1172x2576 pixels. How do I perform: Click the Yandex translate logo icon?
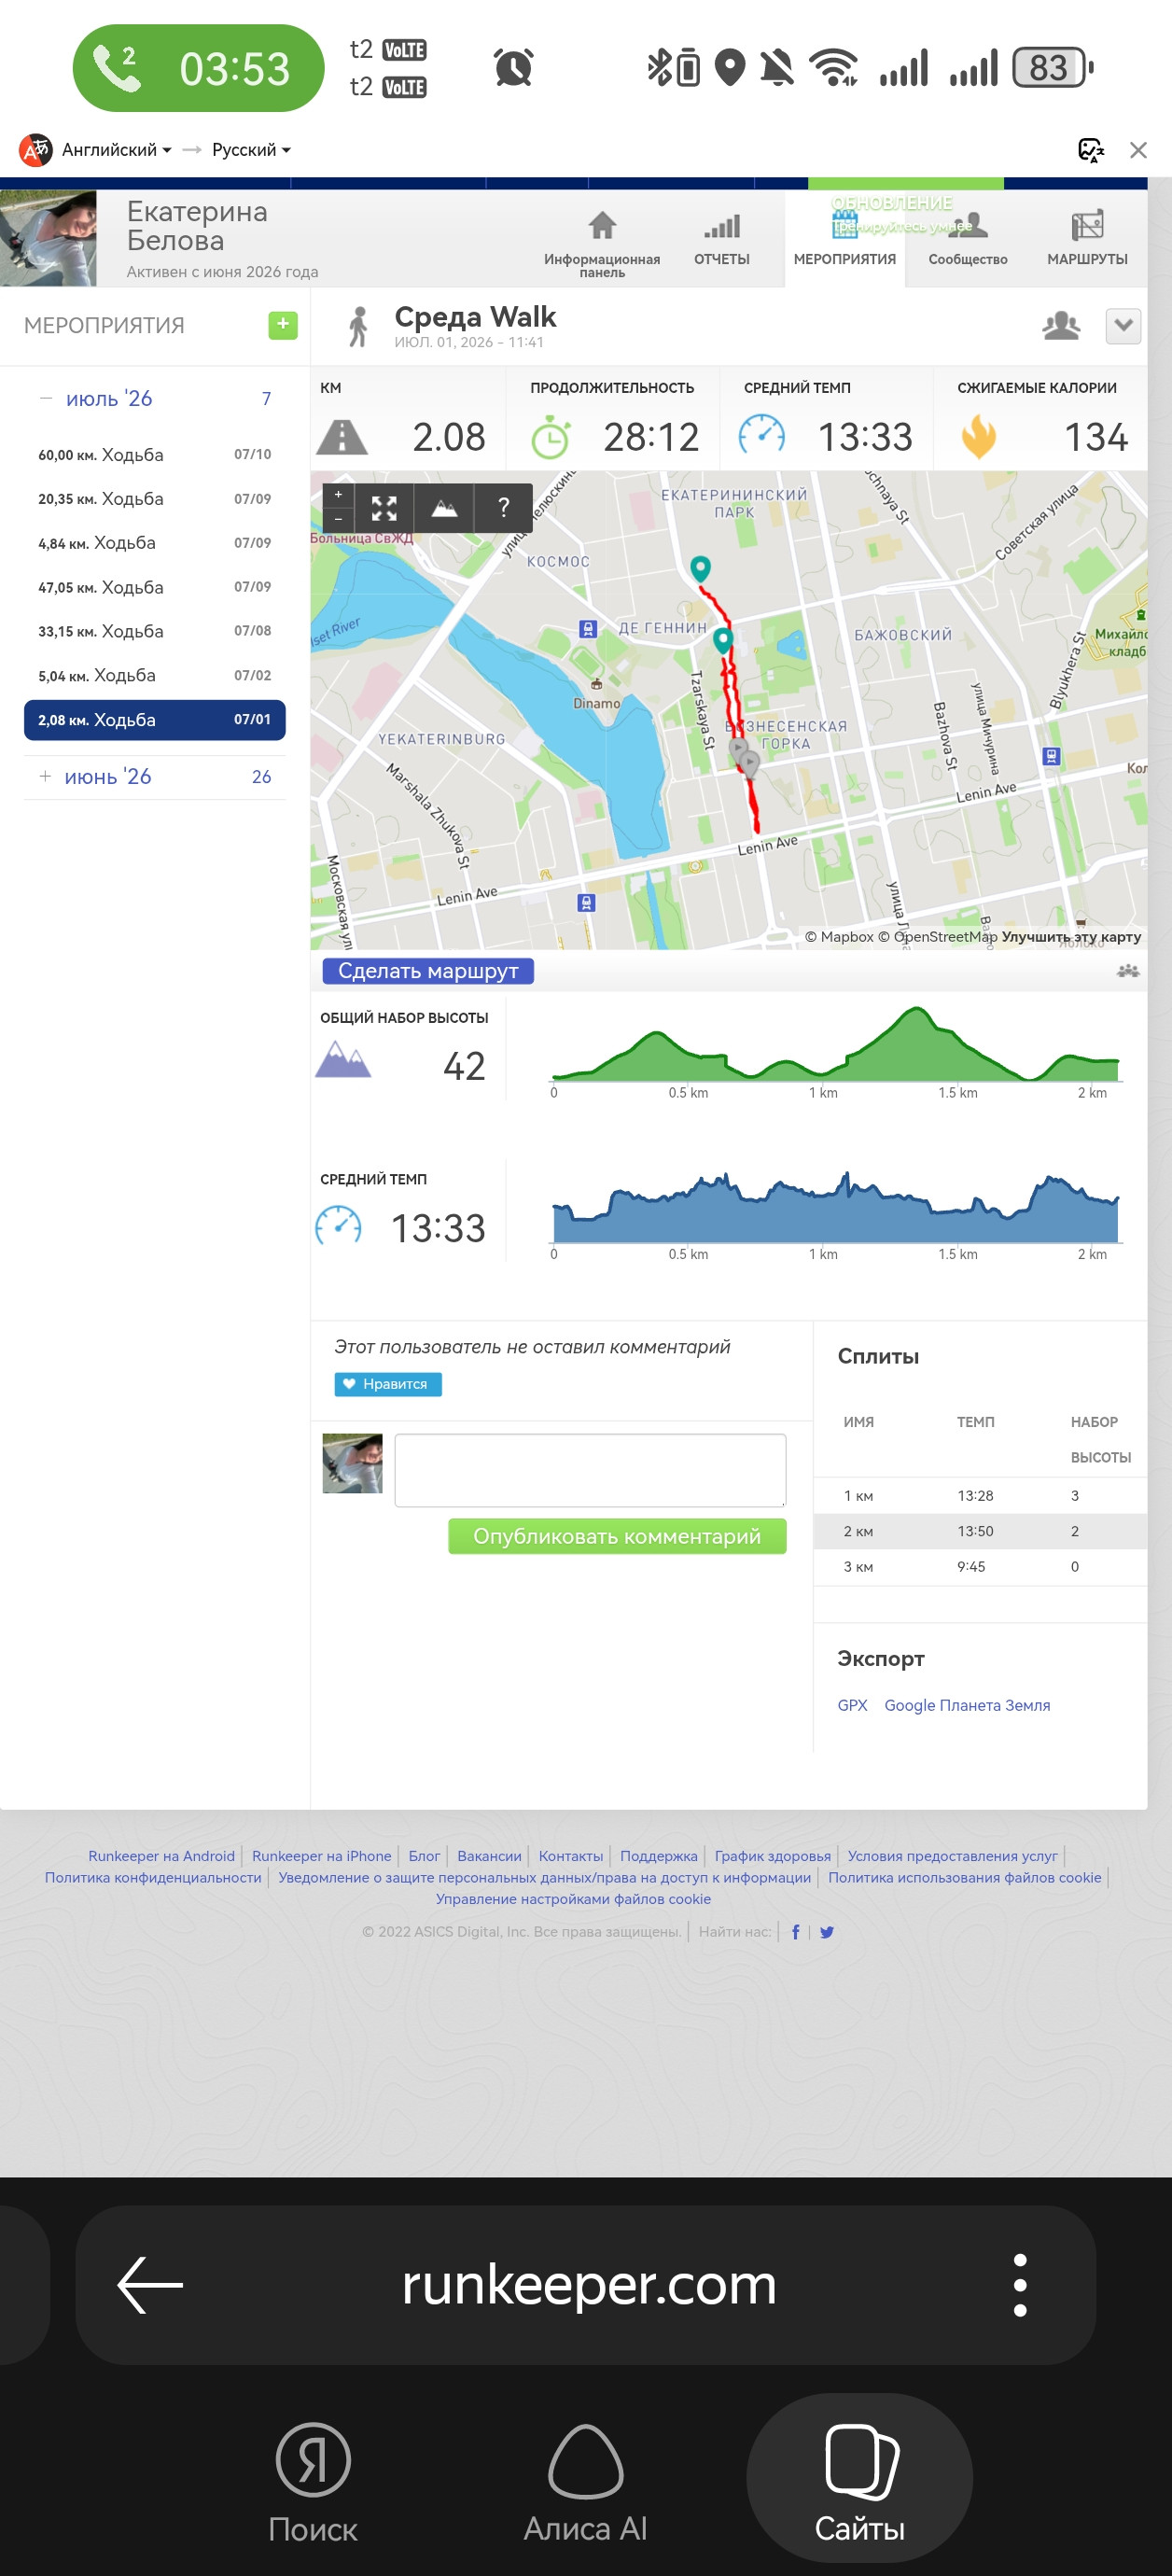click(36, 150)
